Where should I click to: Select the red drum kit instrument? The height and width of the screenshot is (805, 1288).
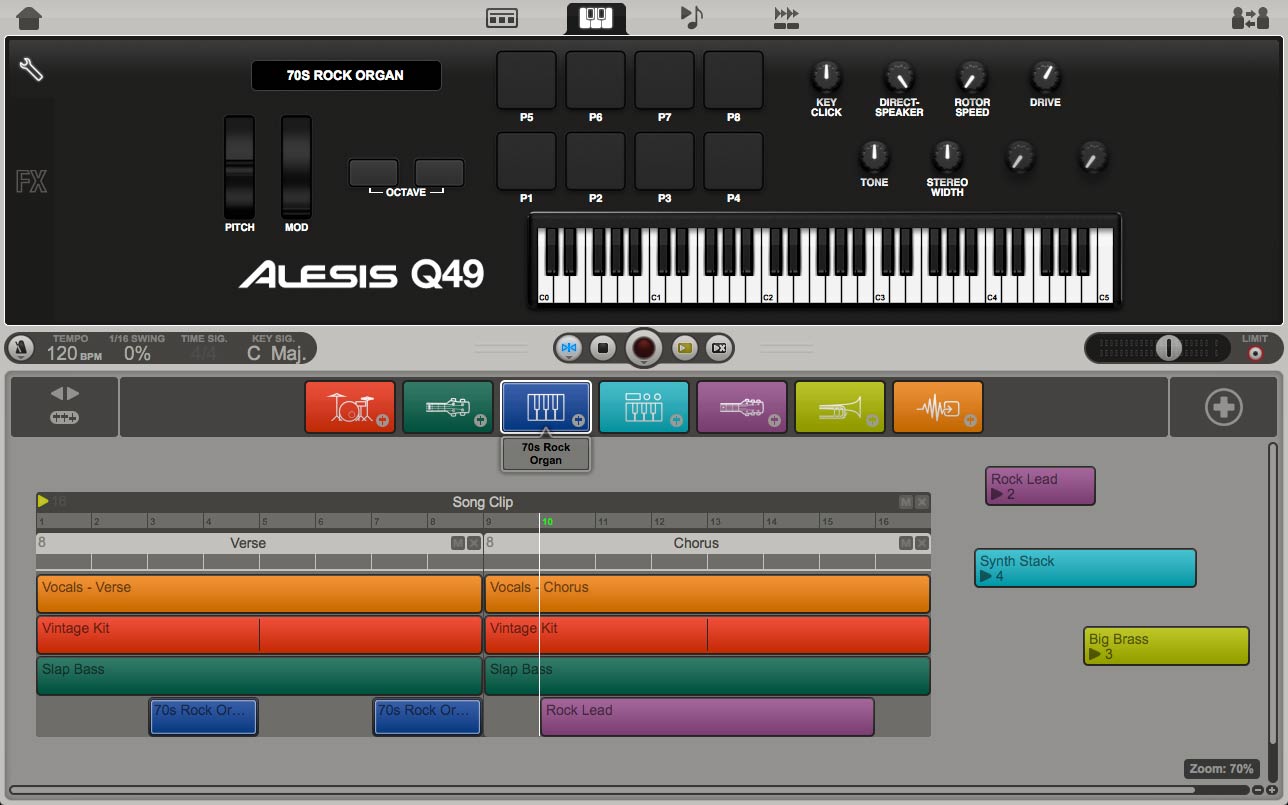(x=350, y=407)
